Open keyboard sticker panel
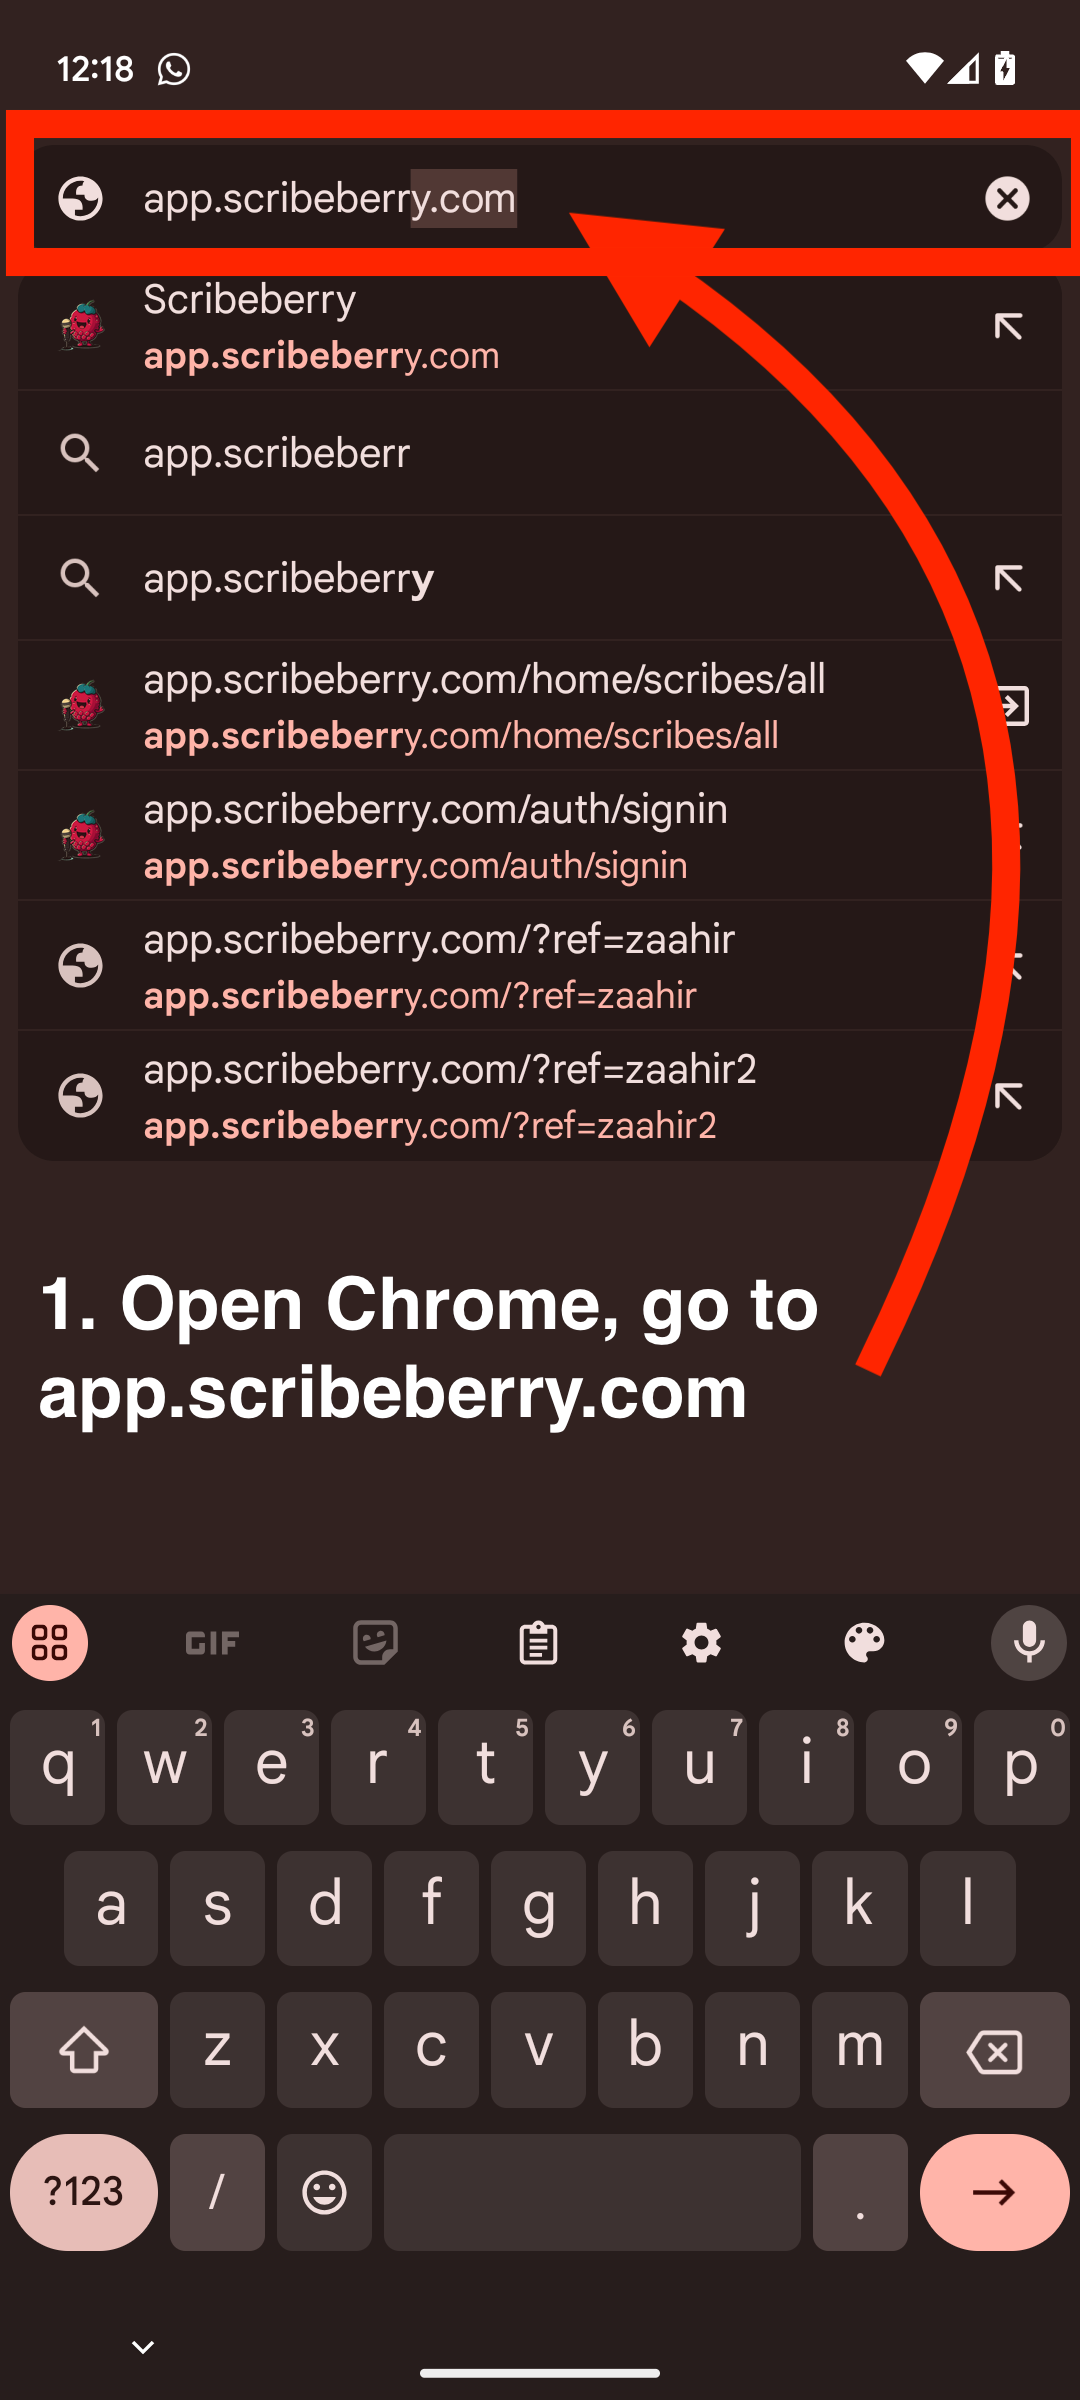This screenshot has width=1080, height=2400. [x=375, y=1643]
